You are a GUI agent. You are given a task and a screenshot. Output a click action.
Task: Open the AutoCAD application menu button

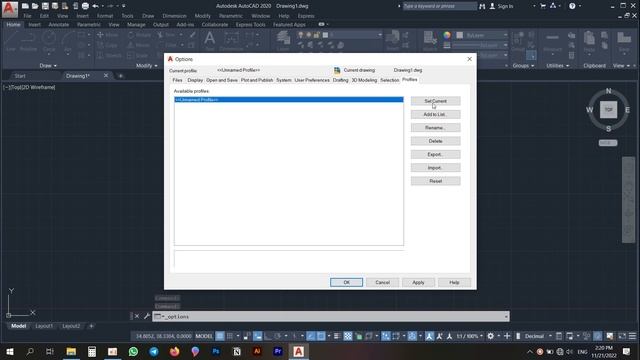9,9
